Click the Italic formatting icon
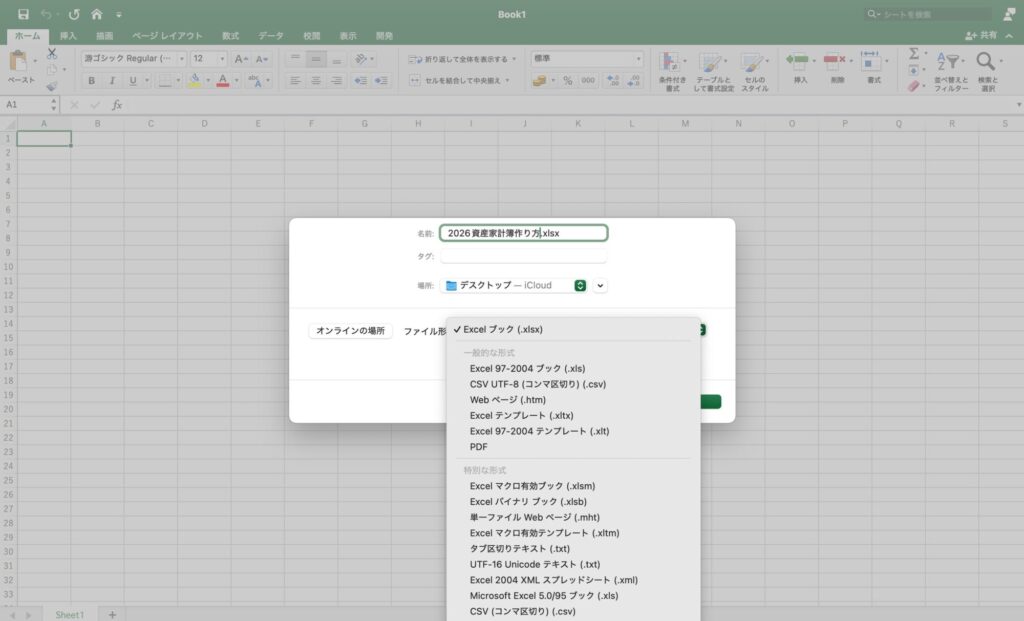The width and height of the screenshot is (1024, 621). click(x=112, y=80)
